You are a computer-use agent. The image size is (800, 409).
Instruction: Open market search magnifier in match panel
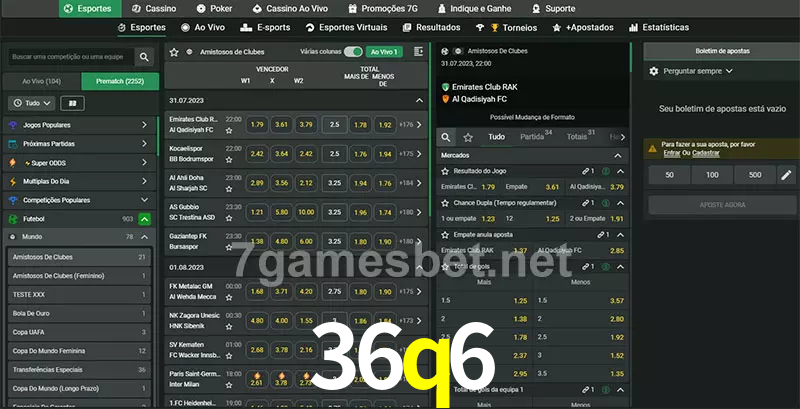(x=446, y=137)
